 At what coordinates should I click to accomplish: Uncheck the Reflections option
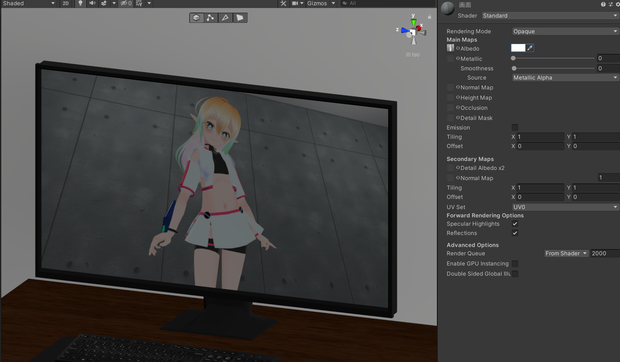click(515, 233)
